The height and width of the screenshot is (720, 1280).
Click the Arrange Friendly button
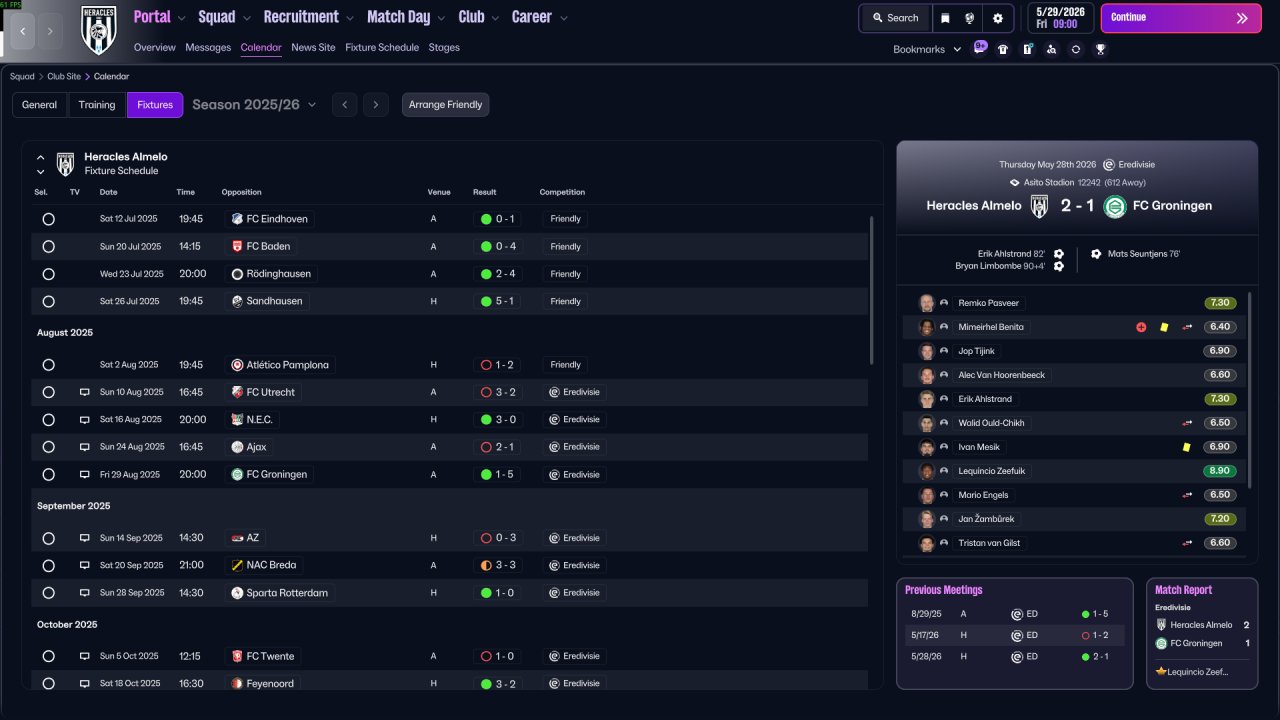click(x=446, y=105)
